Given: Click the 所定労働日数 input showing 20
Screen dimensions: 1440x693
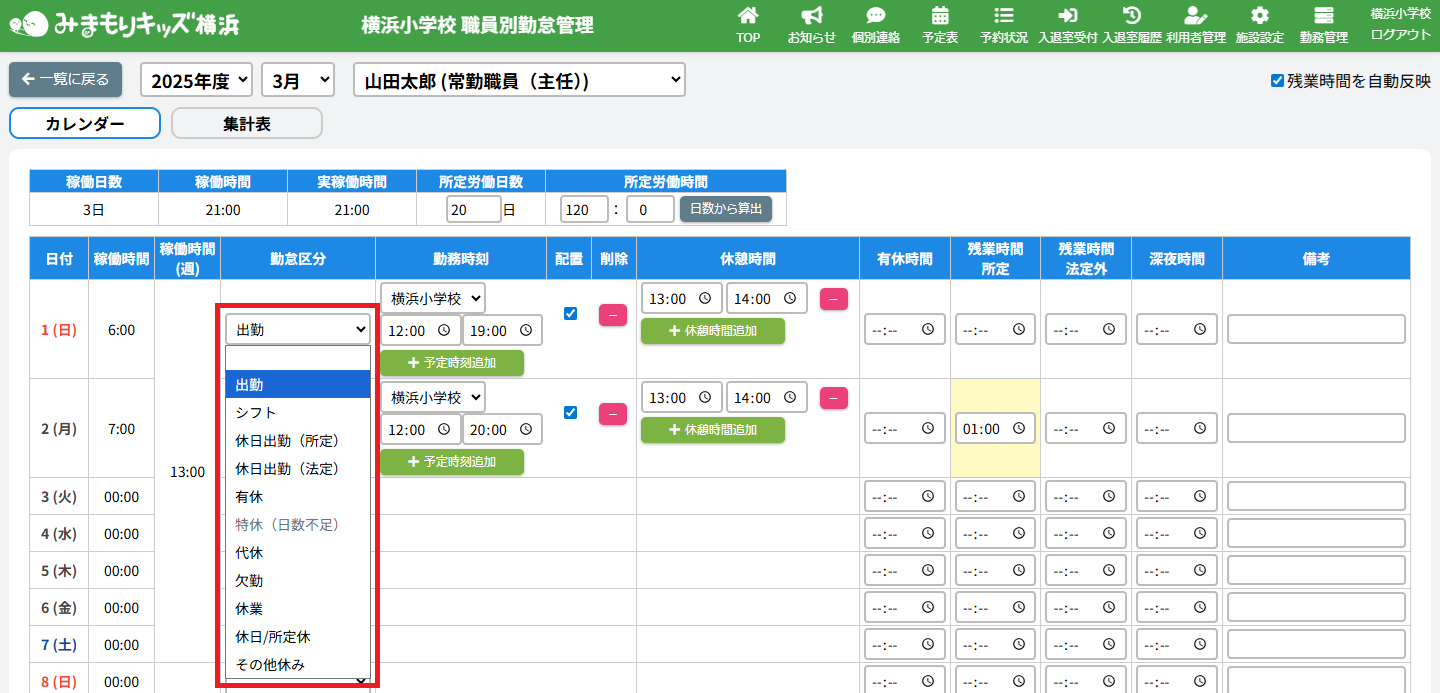Looking at the screenshot, I should coord(472,210).
